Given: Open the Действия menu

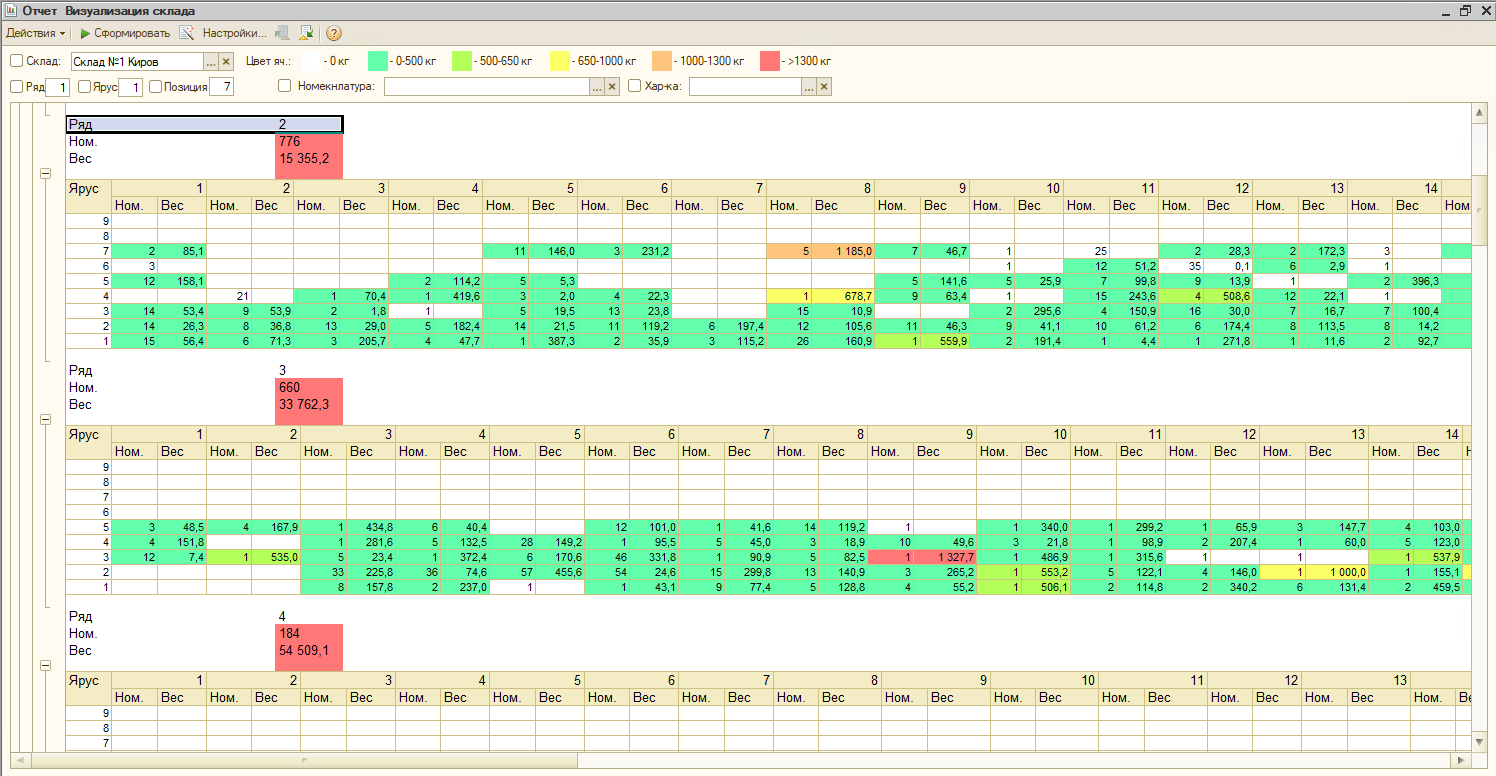Looking at the screenshot, I should tap(36, 33).
